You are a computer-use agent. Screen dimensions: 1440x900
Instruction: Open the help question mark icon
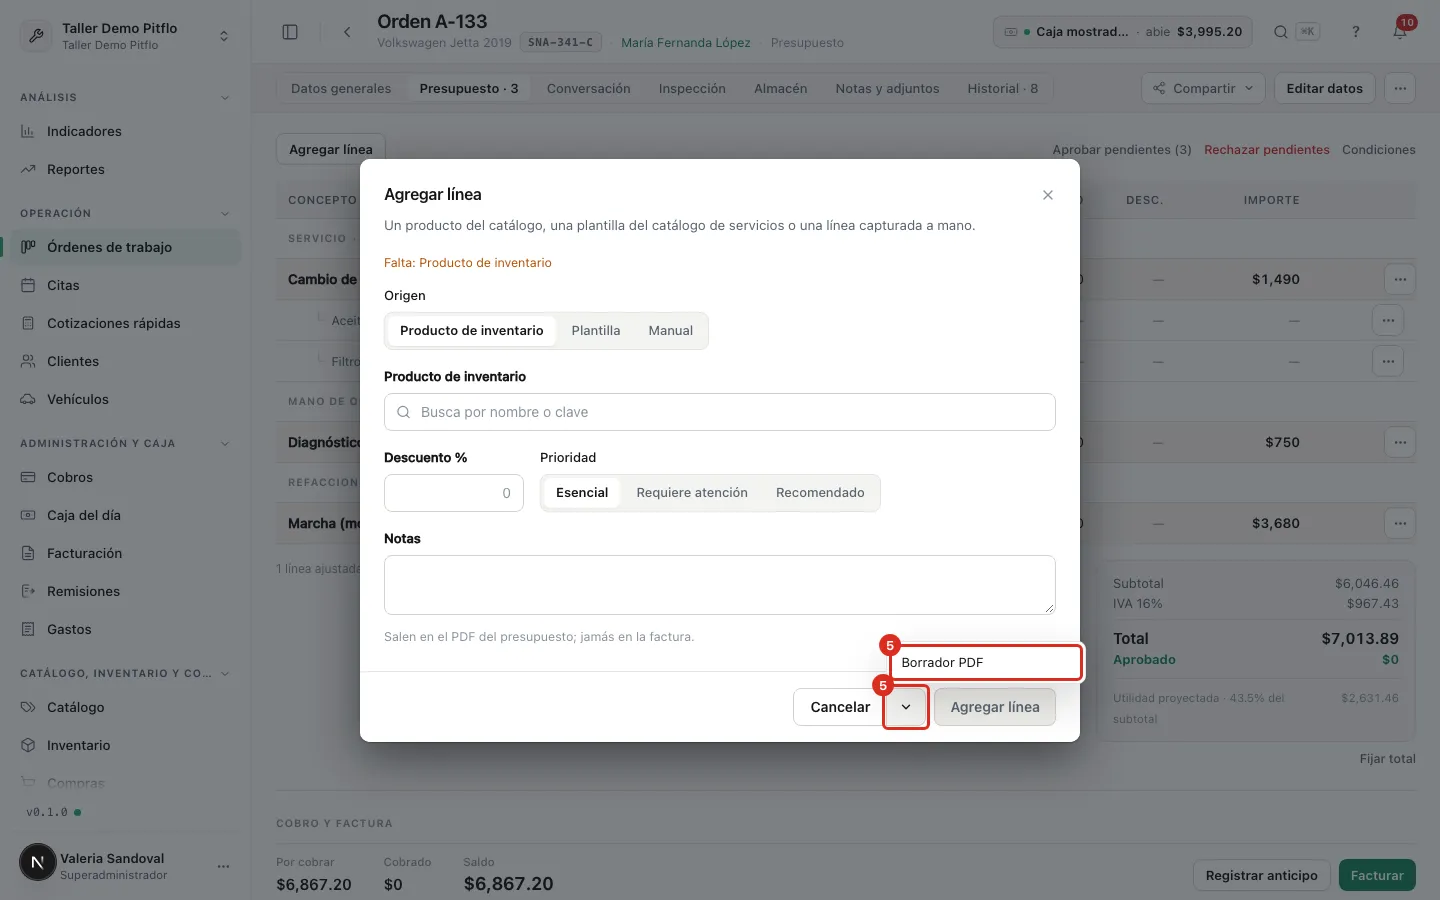[1356, 32]
